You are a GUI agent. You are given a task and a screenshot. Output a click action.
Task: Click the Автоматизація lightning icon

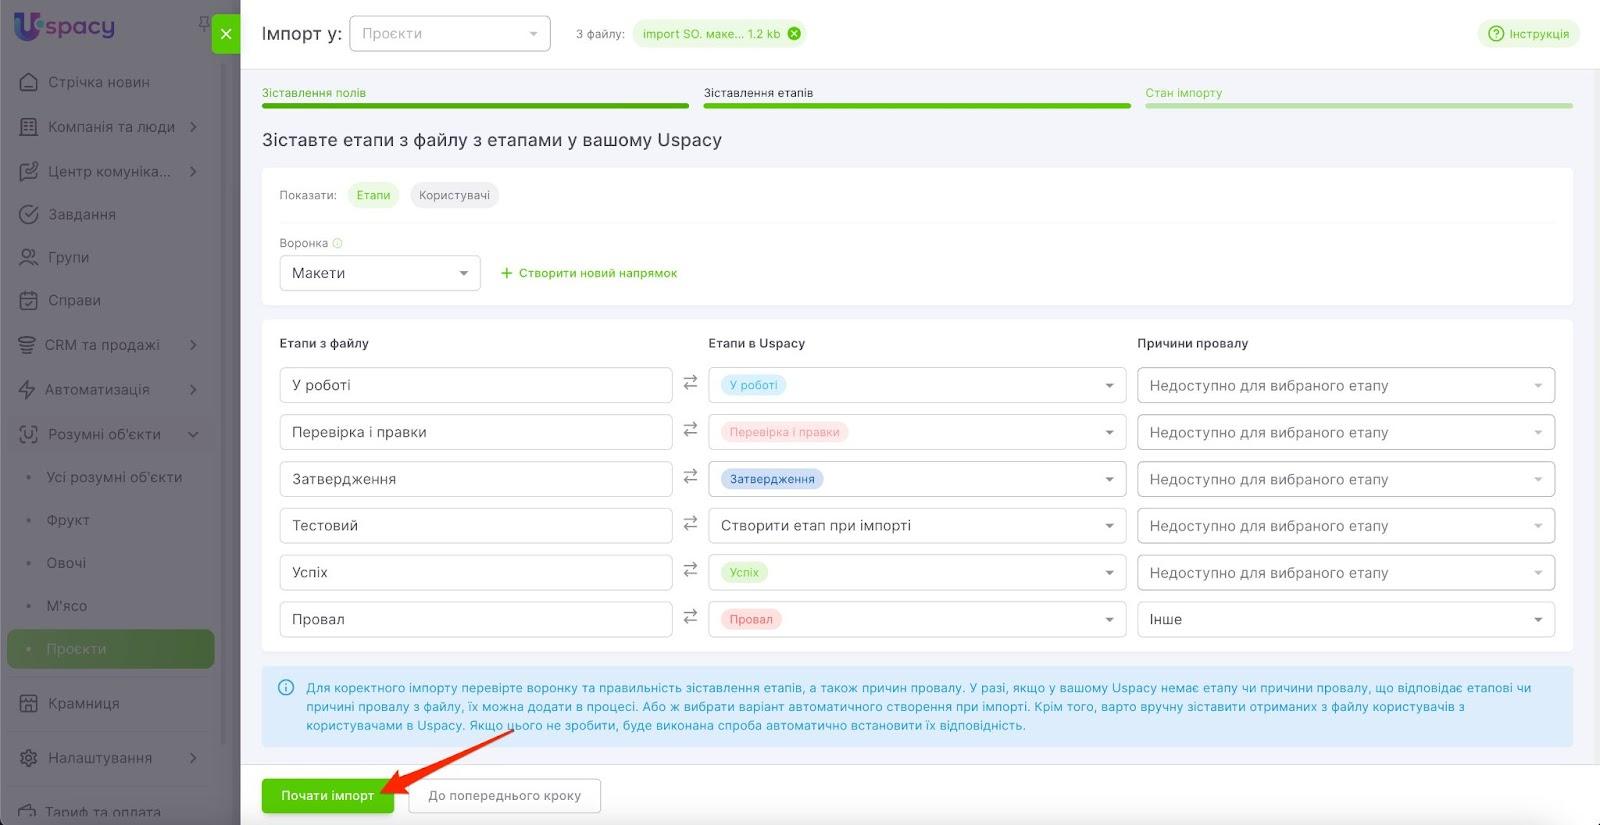(x=27, y=389)
